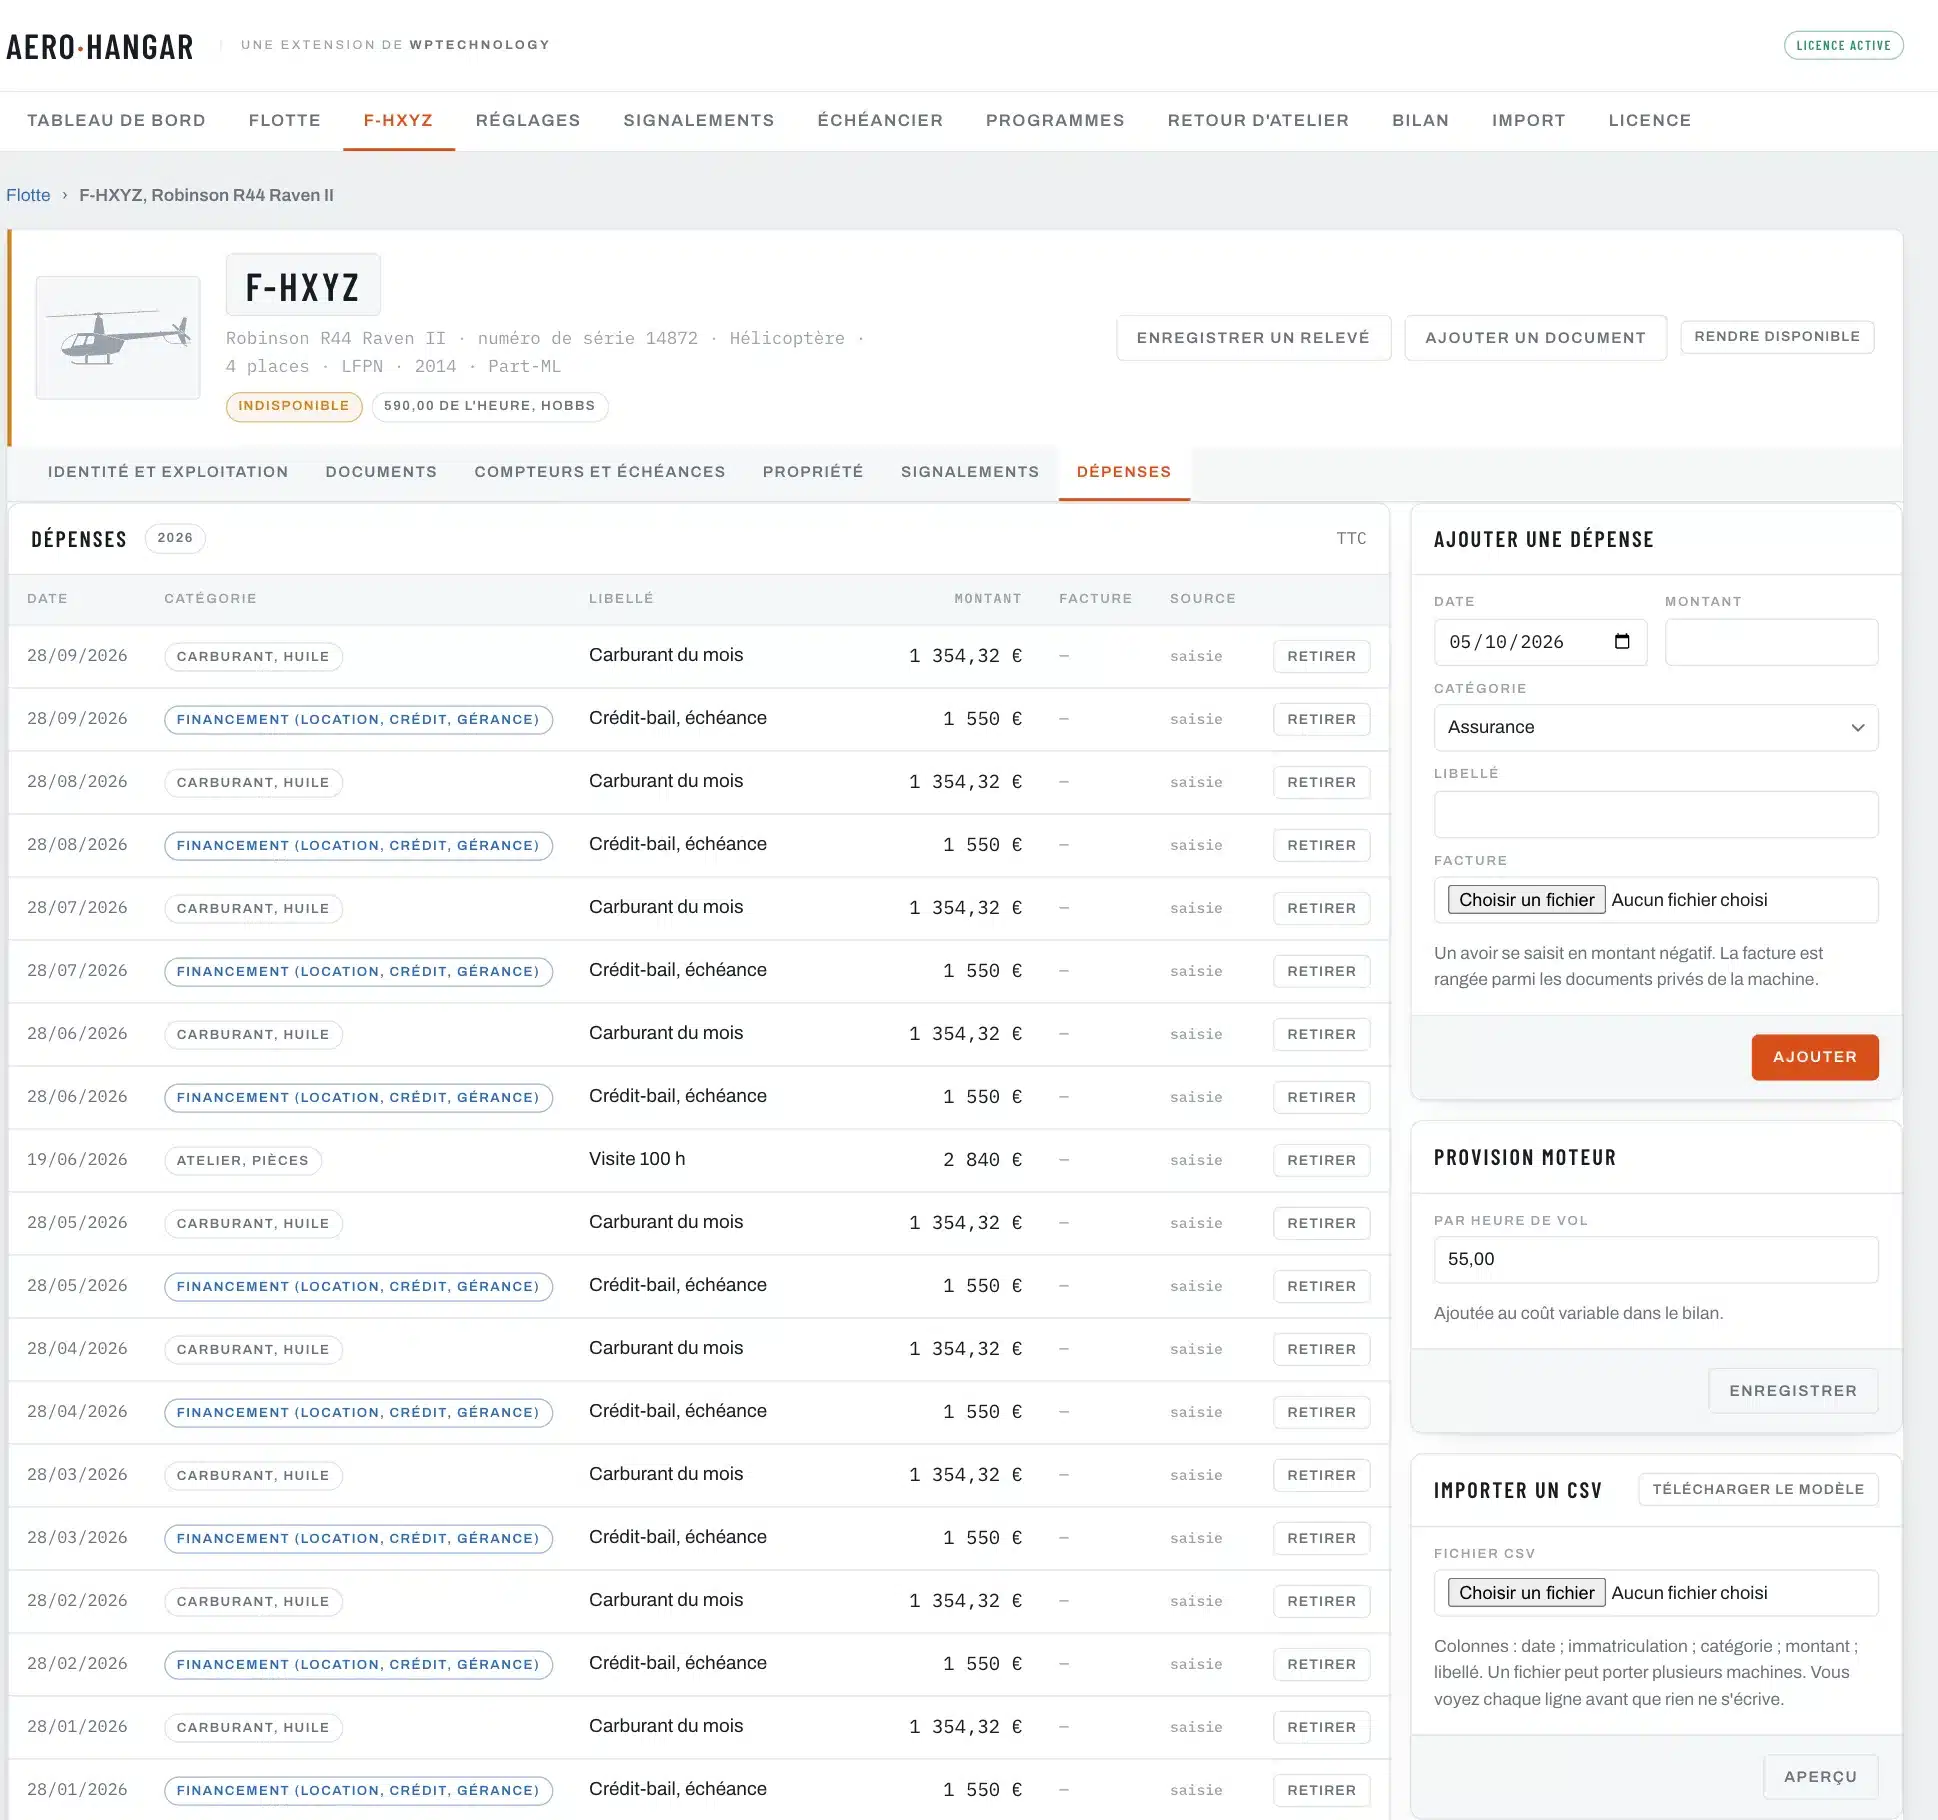The height and width of the screenshot is (1820, 1938).
Task: Open the Programmes tab
Action: (x=1055, y=120)
